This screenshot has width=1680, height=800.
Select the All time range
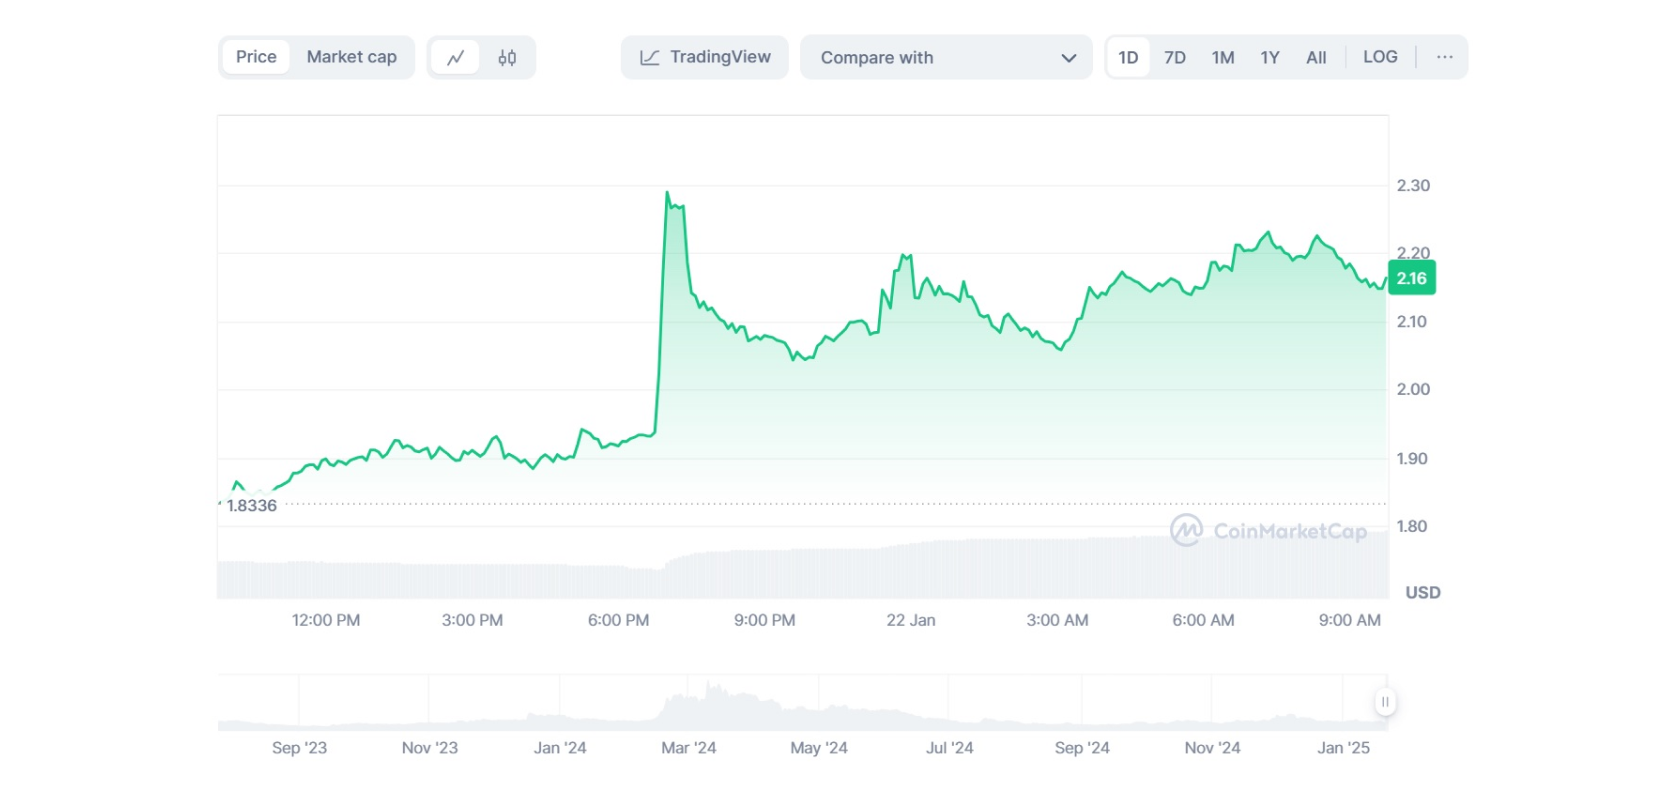pos(1316,58)
